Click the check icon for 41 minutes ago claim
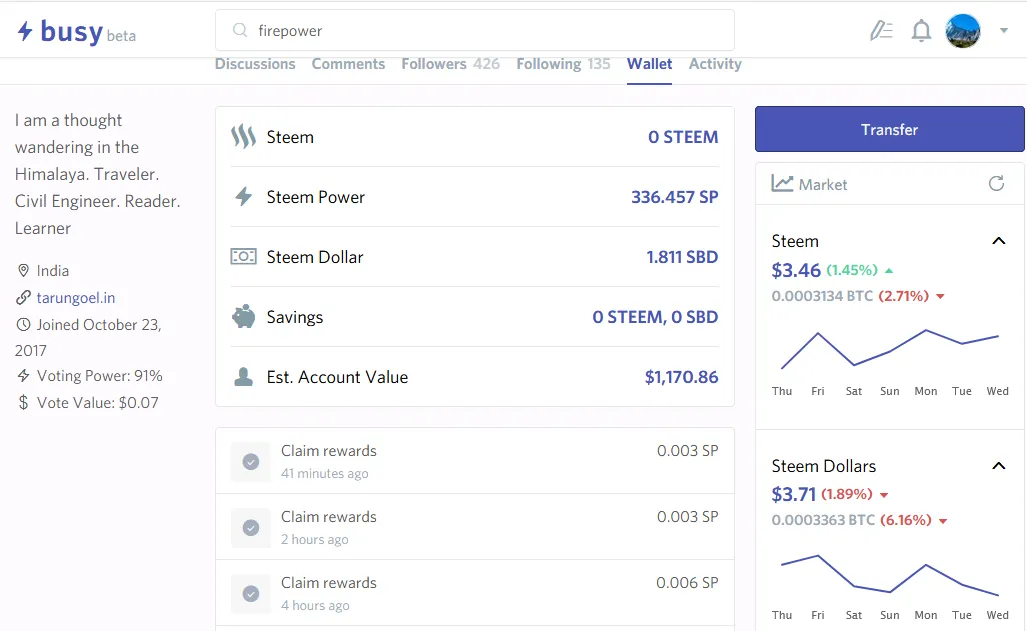The image size is (1027, 631). tap(251, 461)
